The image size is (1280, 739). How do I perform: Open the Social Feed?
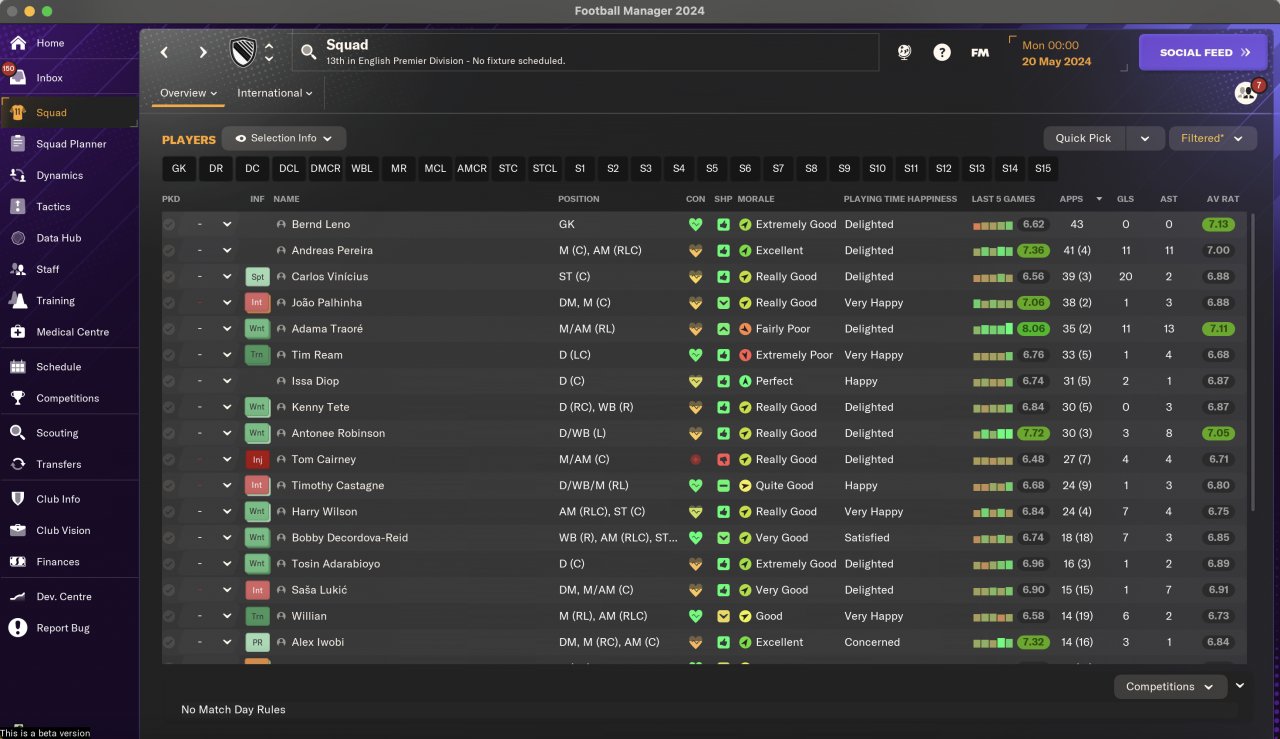[1203, 52]
